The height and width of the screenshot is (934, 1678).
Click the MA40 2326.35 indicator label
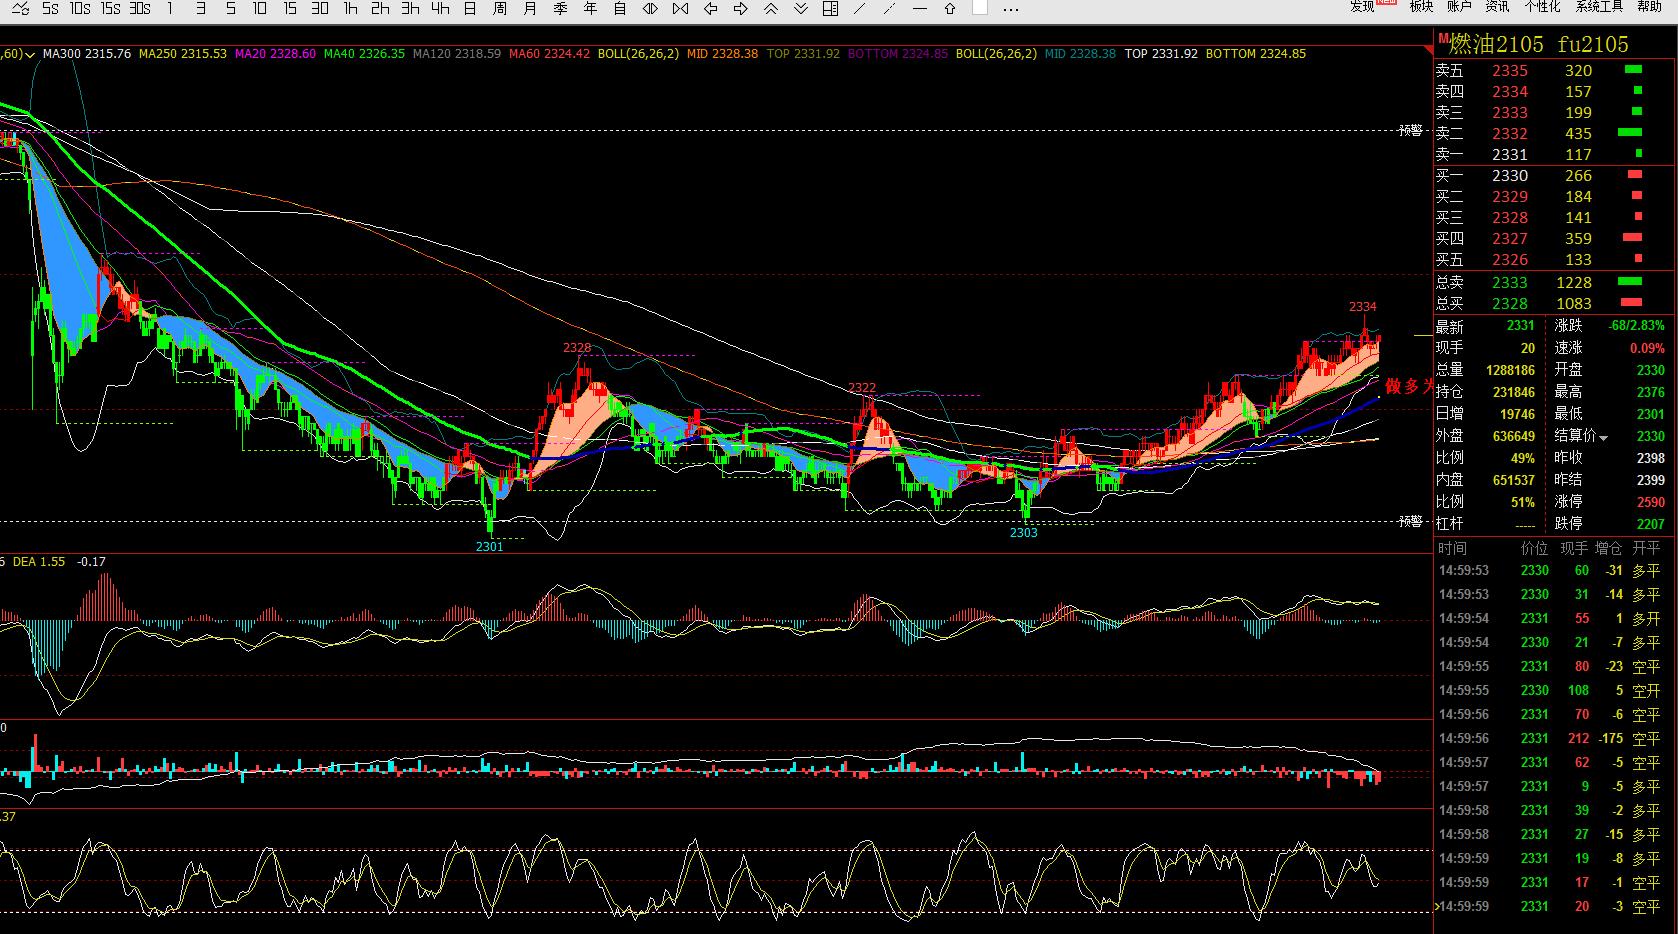coord(364,54)
